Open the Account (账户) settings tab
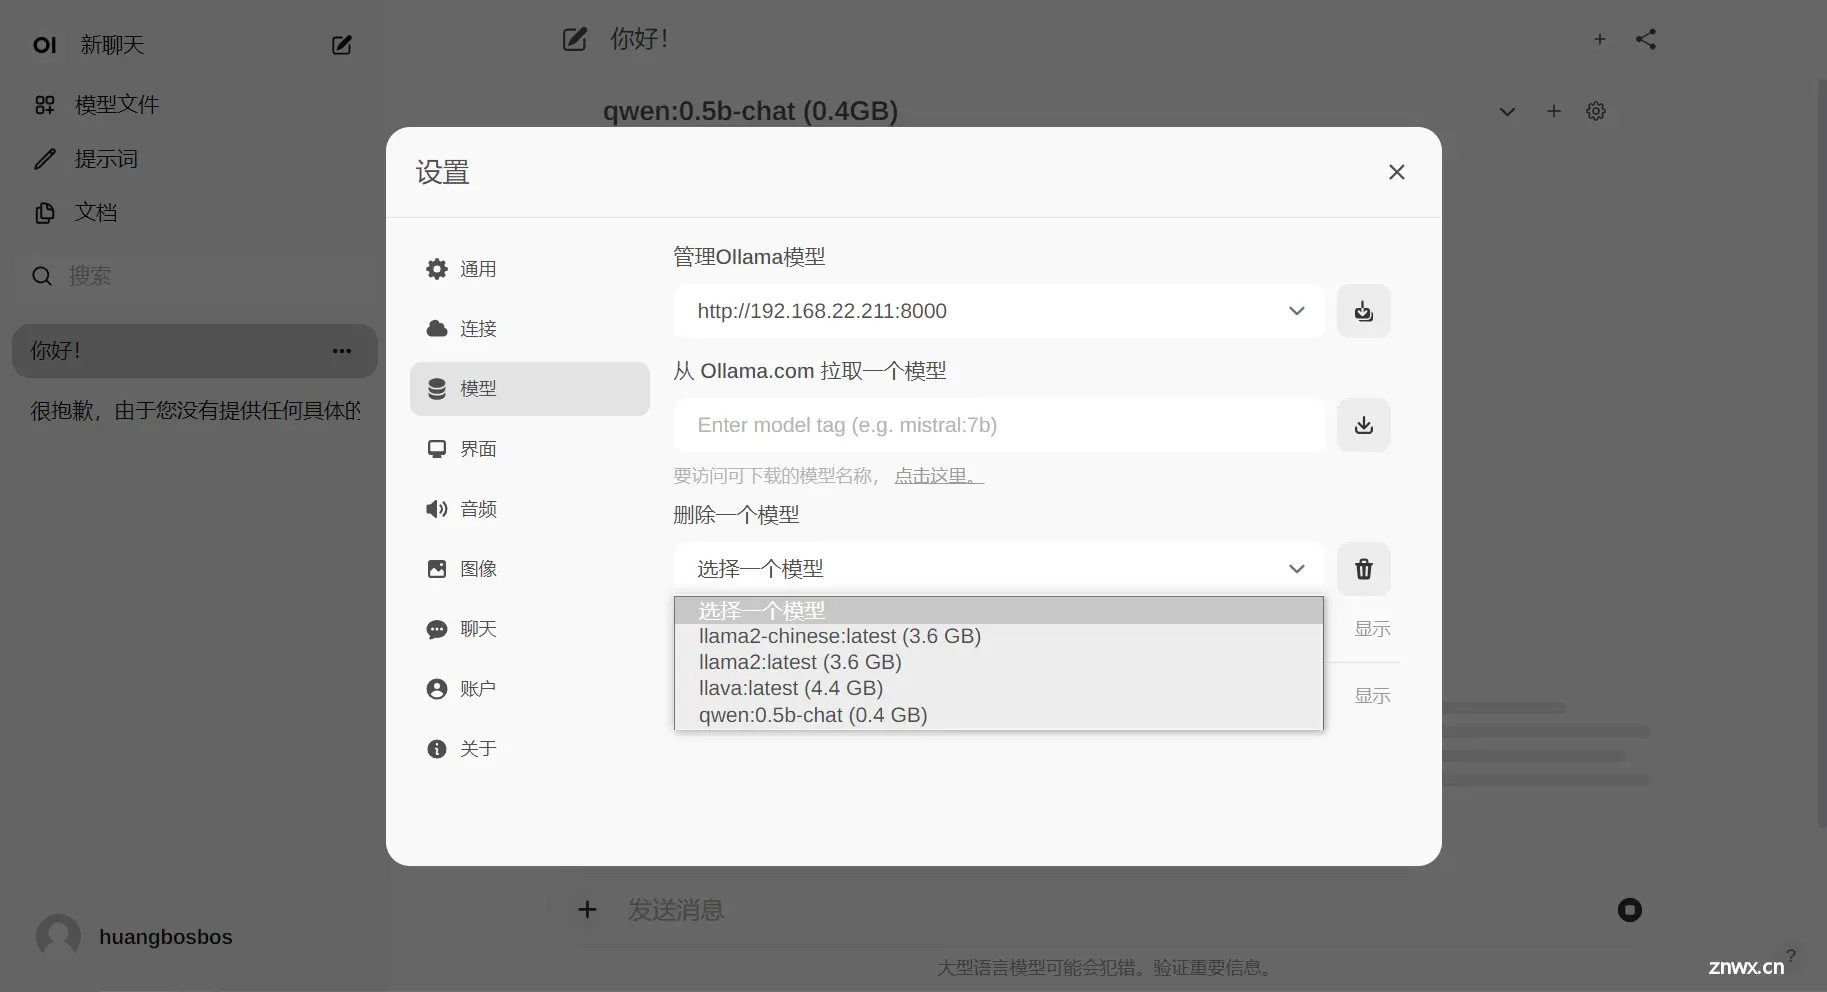1827x992 pixels. pyautogui.click(x=530, y=689)
